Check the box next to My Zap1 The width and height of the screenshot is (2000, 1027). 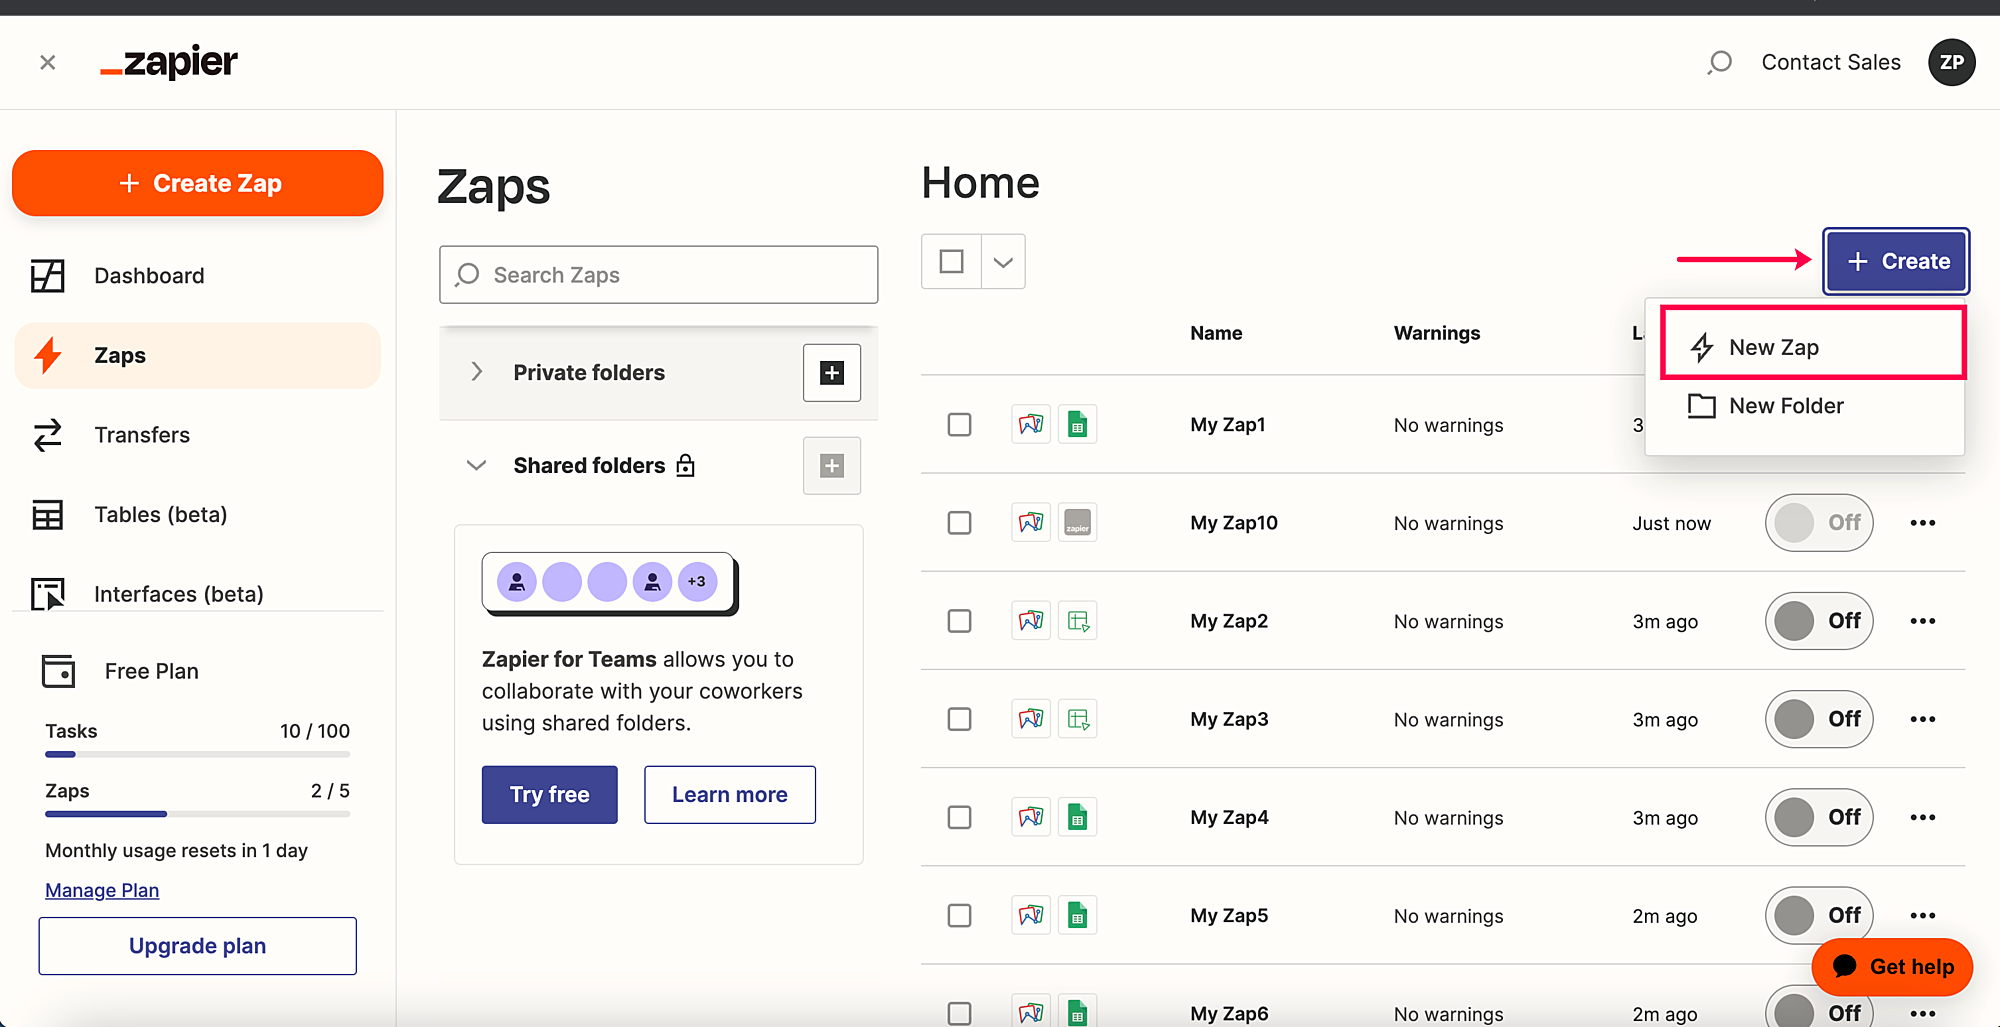tap(959, 425)
